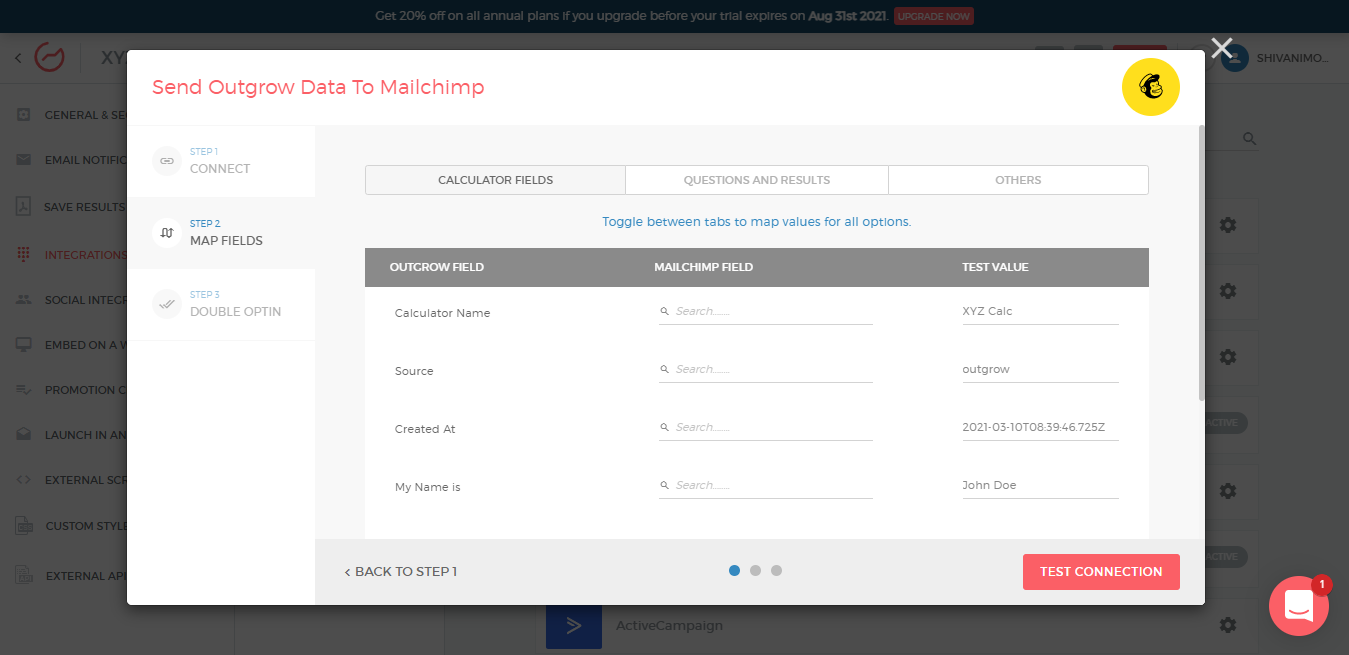
Task: Click Mailchimp field search for Source
Action: [766, 370]
